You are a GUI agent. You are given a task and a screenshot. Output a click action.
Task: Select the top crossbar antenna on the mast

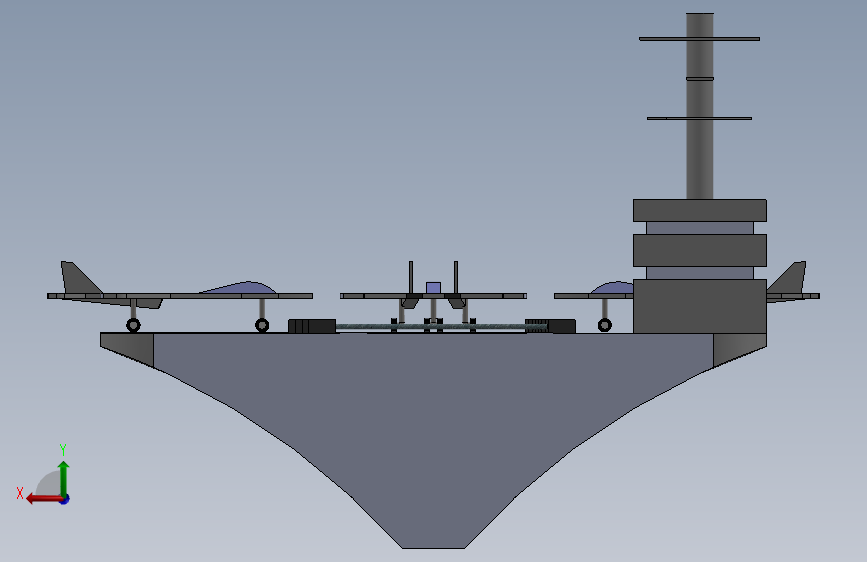699,39
